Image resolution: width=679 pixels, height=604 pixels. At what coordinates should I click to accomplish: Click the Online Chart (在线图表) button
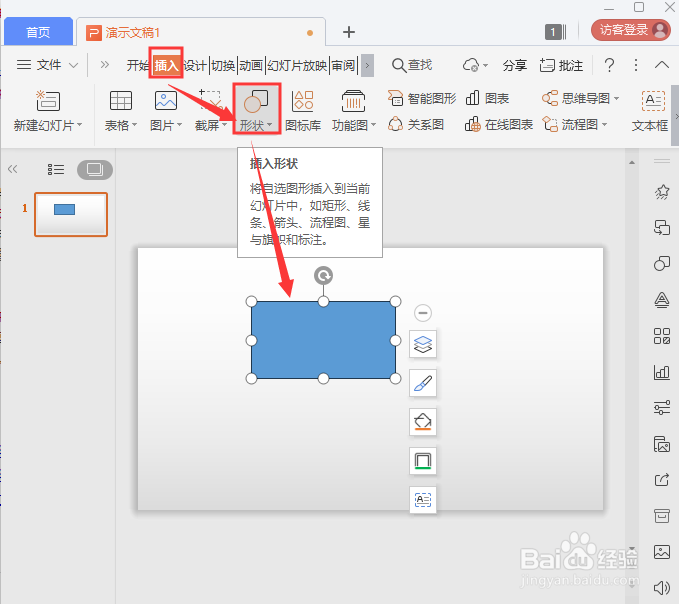coord(498,125)
